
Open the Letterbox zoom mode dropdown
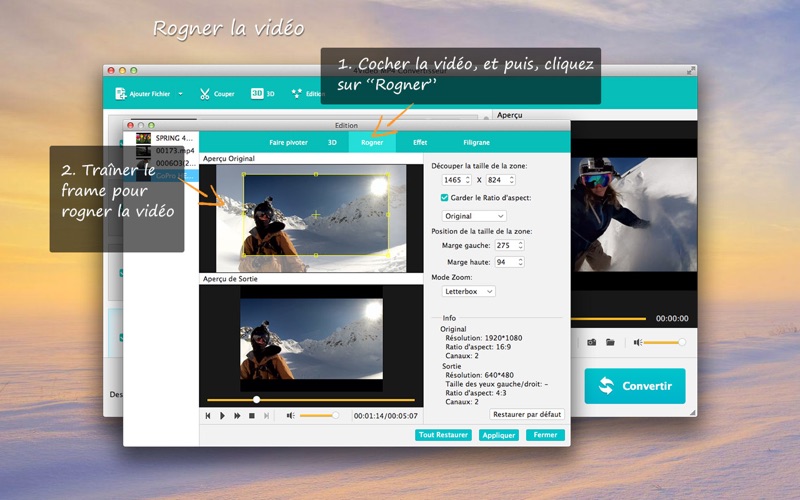468,291
